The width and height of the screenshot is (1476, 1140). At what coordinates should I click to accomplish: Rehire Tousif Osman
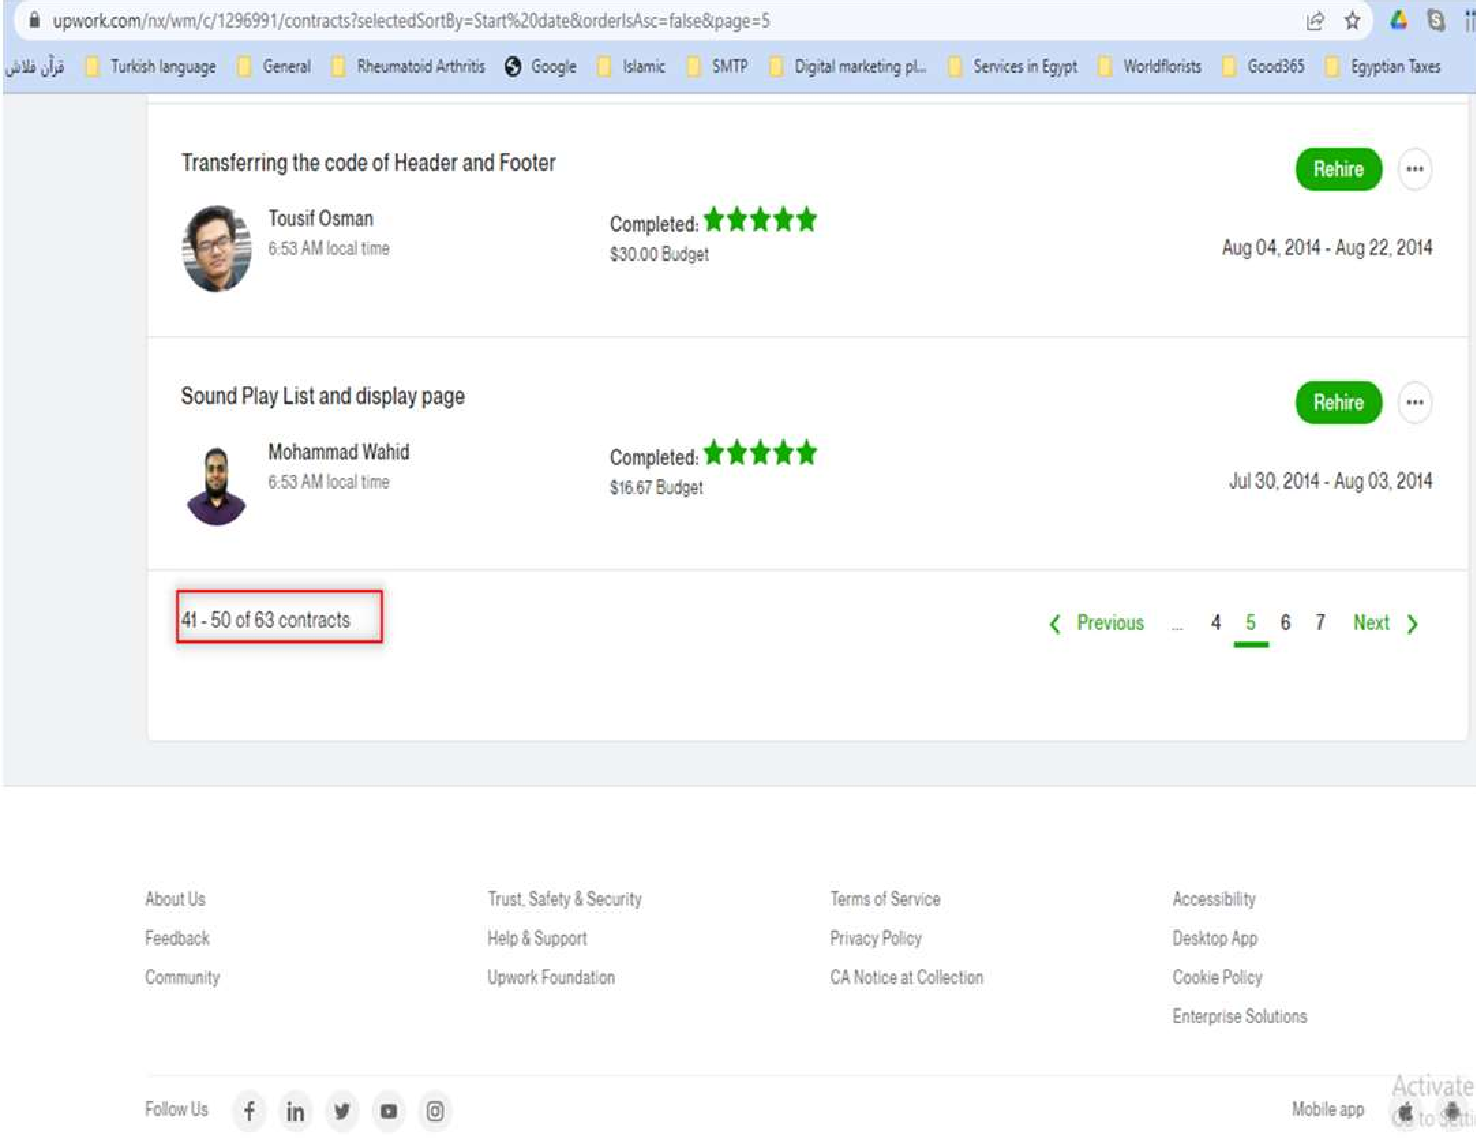tap(1338, 169)
